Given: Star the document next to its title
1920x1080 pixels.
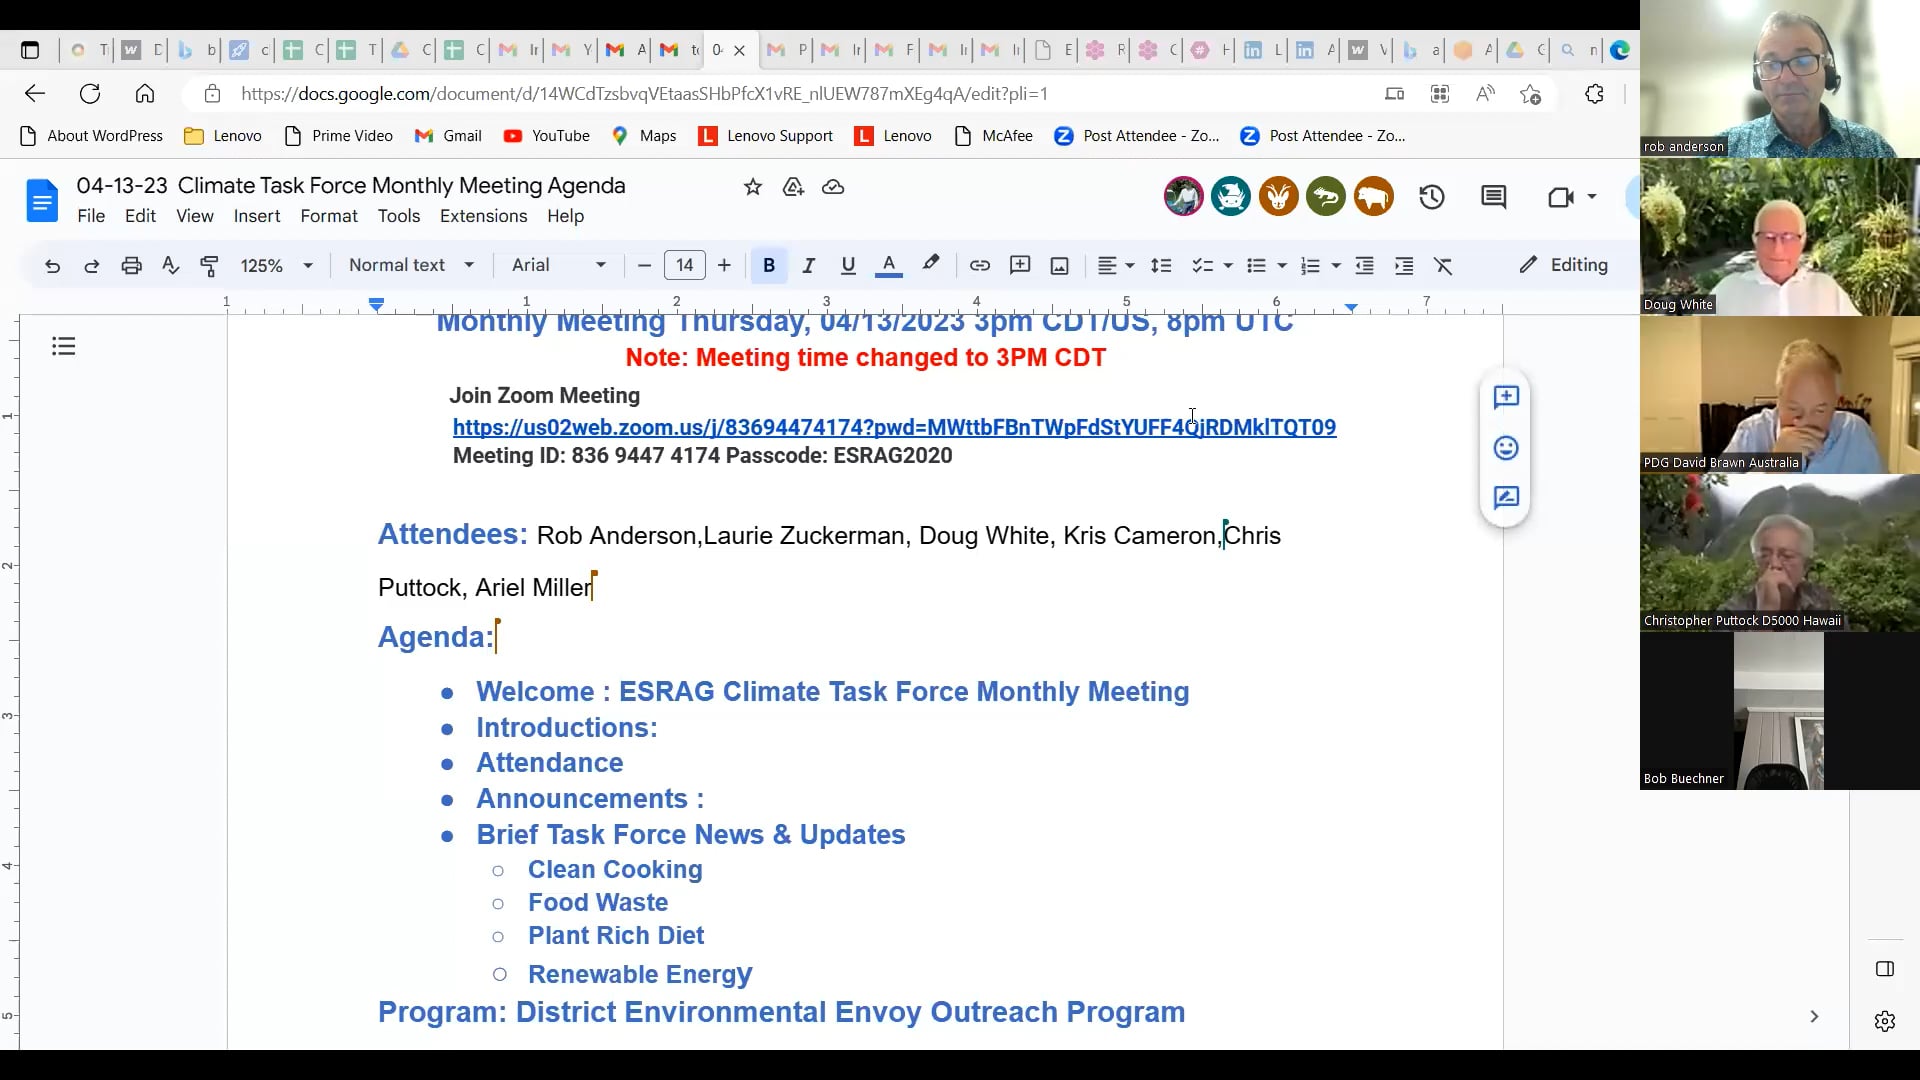Looking at the screenshot, I should coord(753,187).
